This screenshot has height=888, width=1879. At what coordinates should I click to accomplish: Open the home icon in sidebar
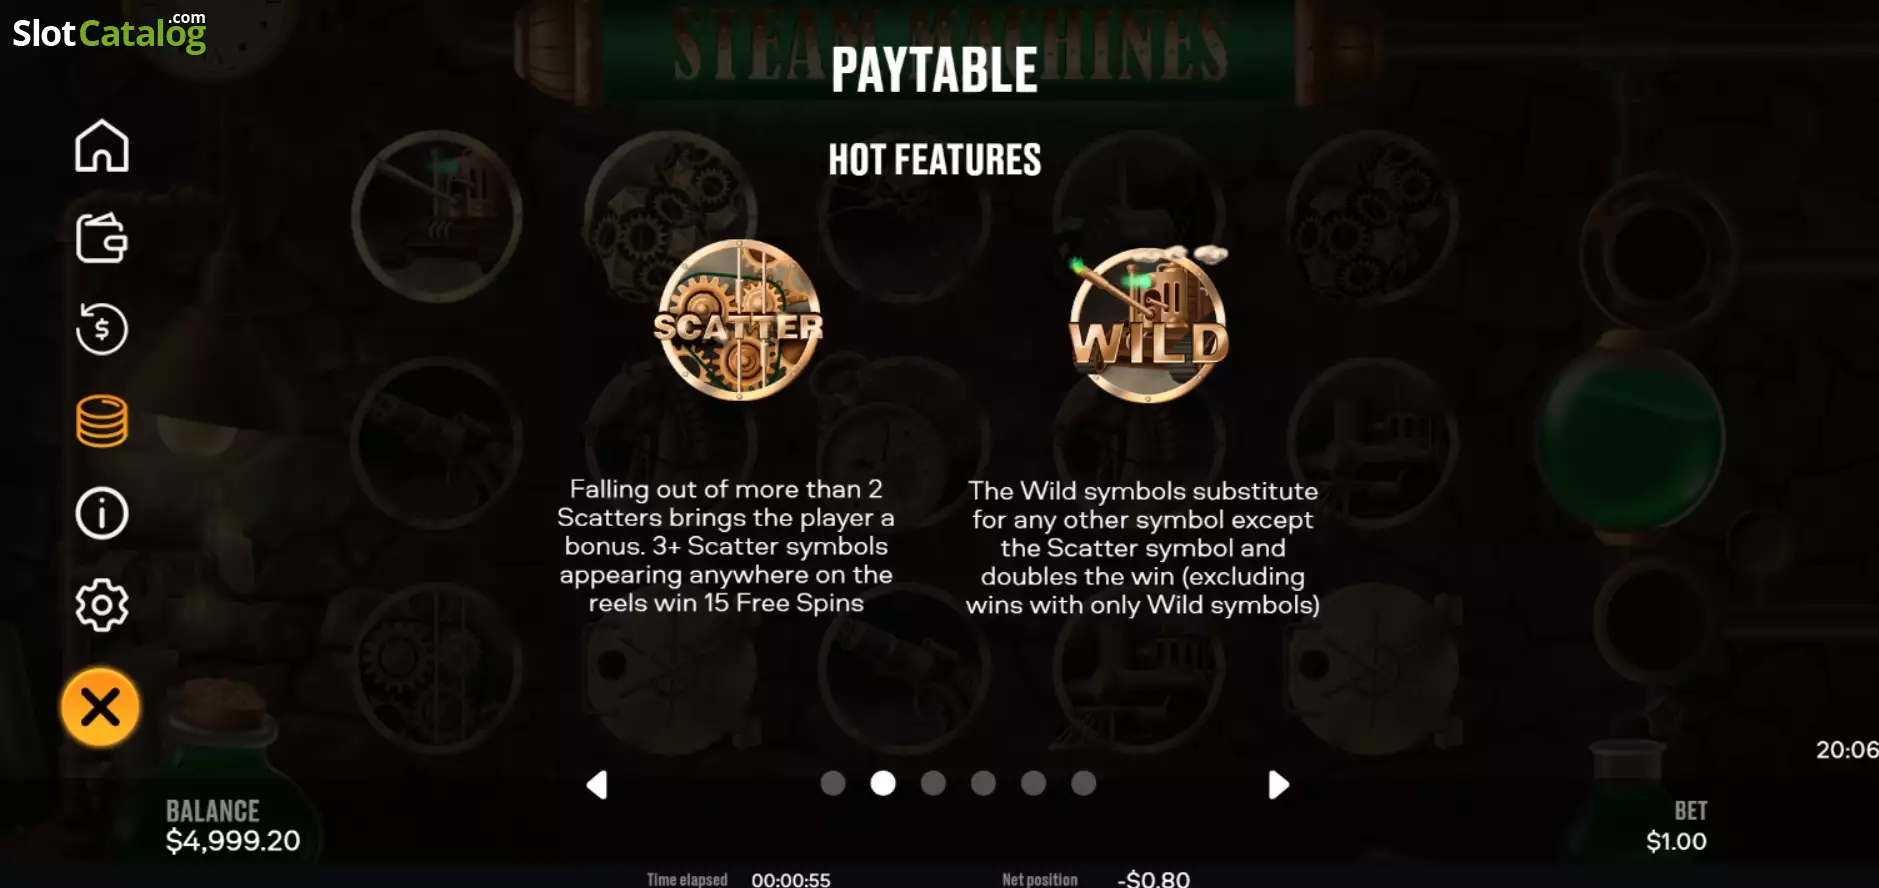(x=102, y=146)
